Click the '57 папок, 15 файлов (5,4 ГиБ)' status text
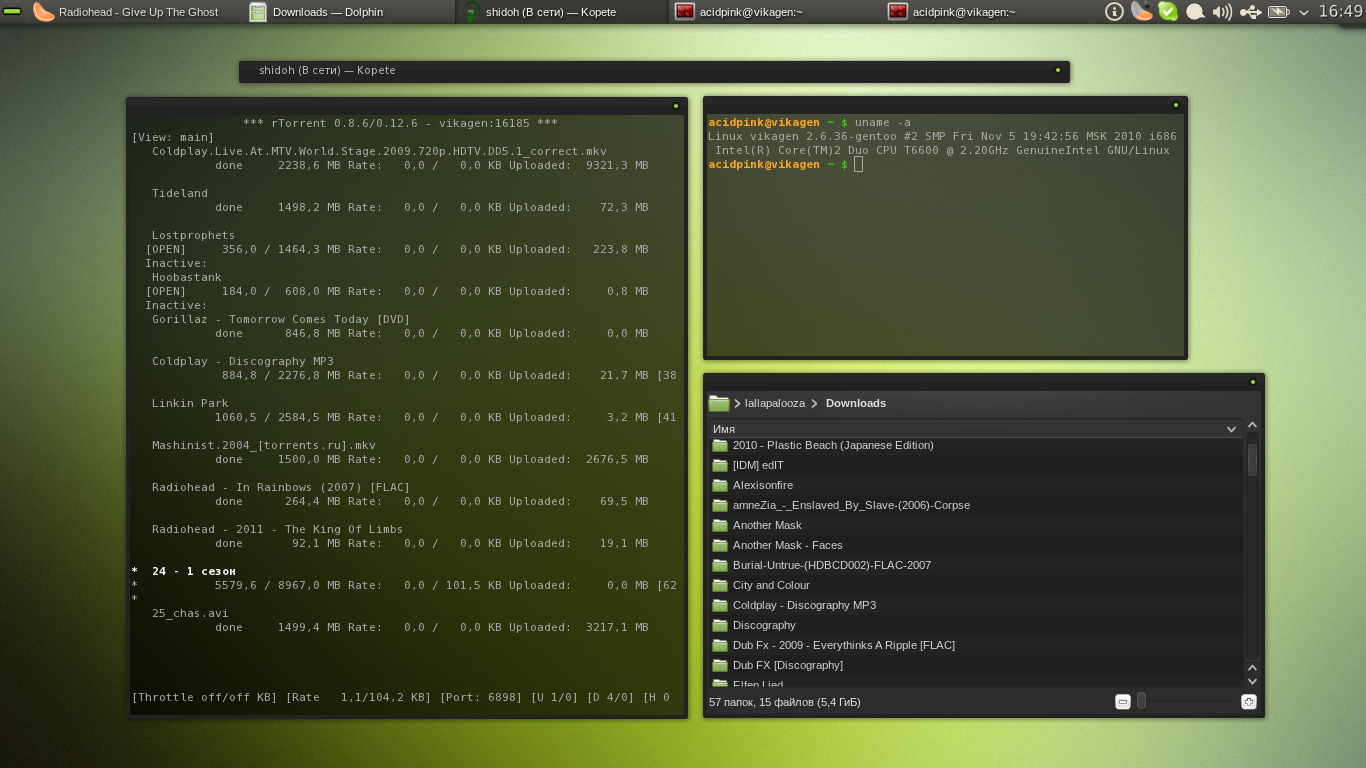This screenshot has height=768, width=1366. tap(784, 702)
